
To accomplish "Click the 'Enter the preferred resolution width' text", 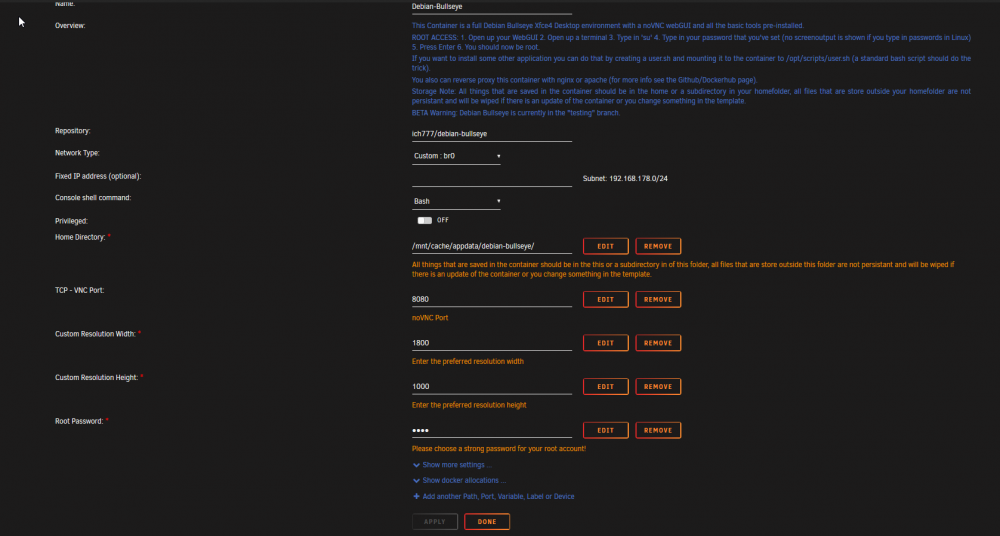I will coord(467,361).
